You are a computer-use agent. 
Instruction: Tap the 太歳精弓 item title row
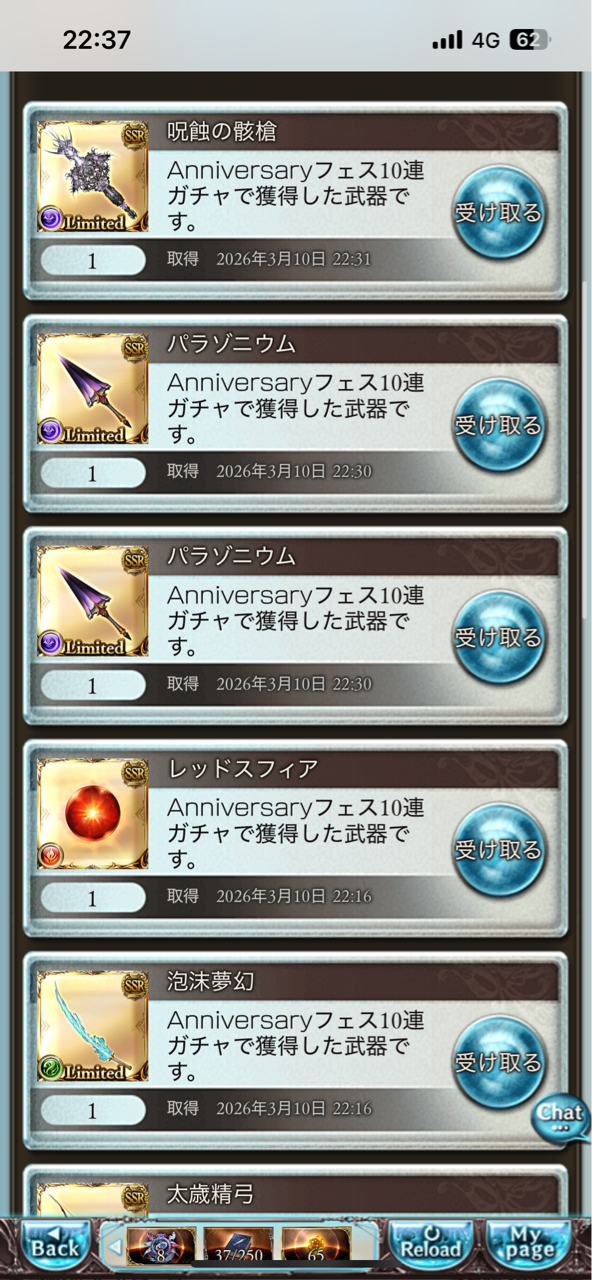(x=361, y=1194)
